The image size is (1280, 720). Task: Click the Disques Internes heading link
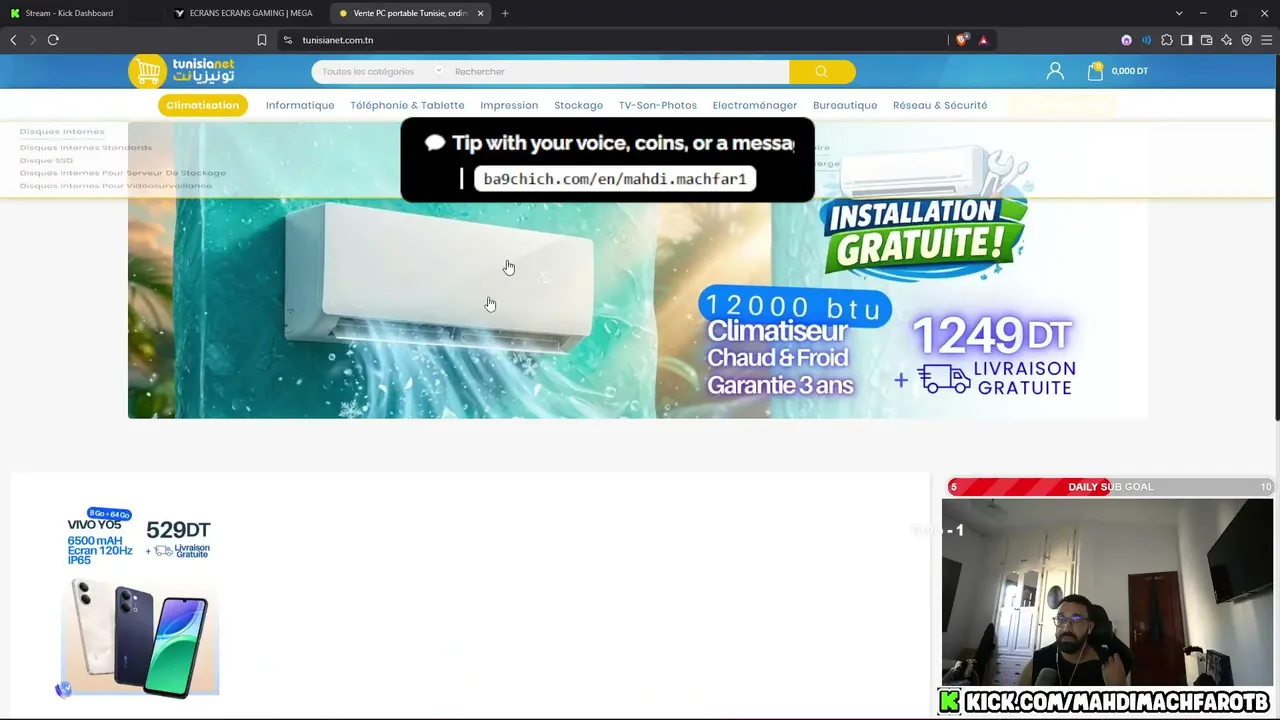tap(62, 132)
